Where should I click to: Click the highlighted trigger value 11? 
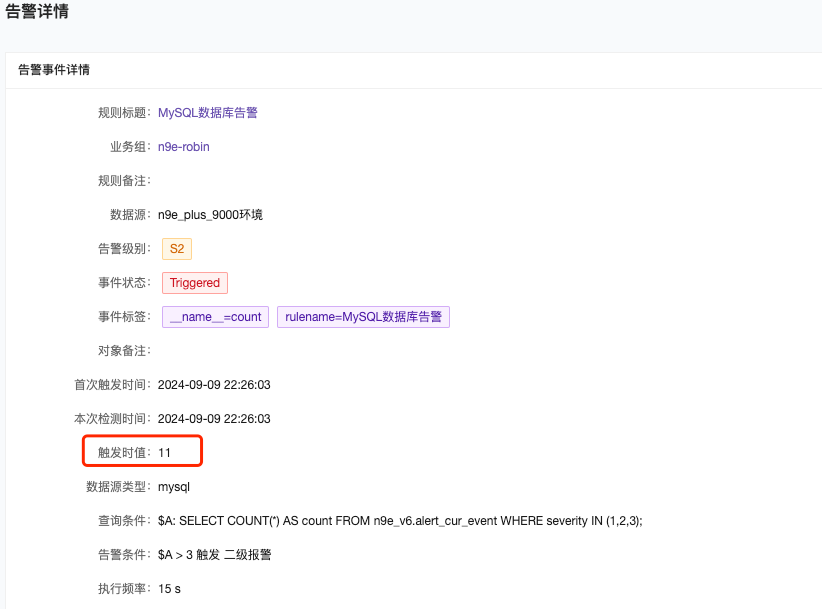click(x=167, y=451)
